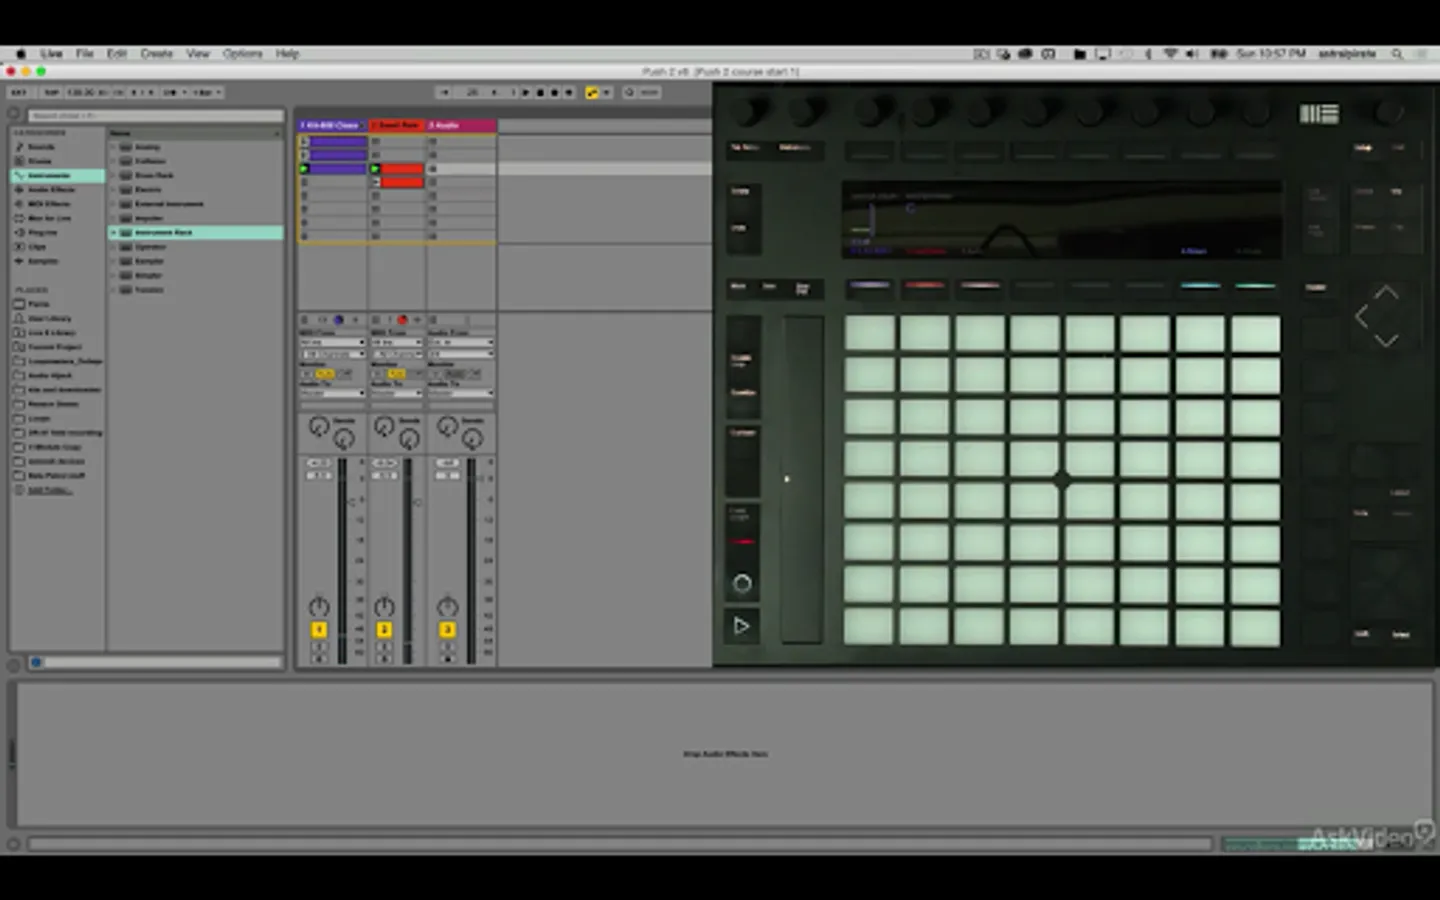
Task: Launch the playing clip in track 1
Action: click(305, 169)
